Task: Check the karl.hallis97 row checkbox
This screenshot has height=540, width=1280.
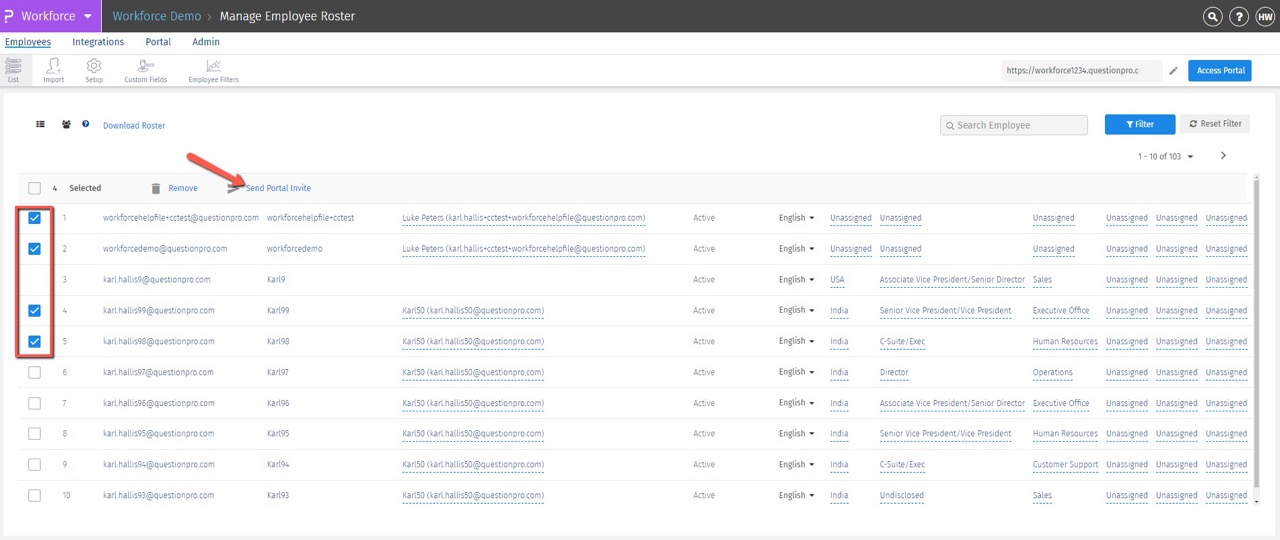Action: coord(35,372)
